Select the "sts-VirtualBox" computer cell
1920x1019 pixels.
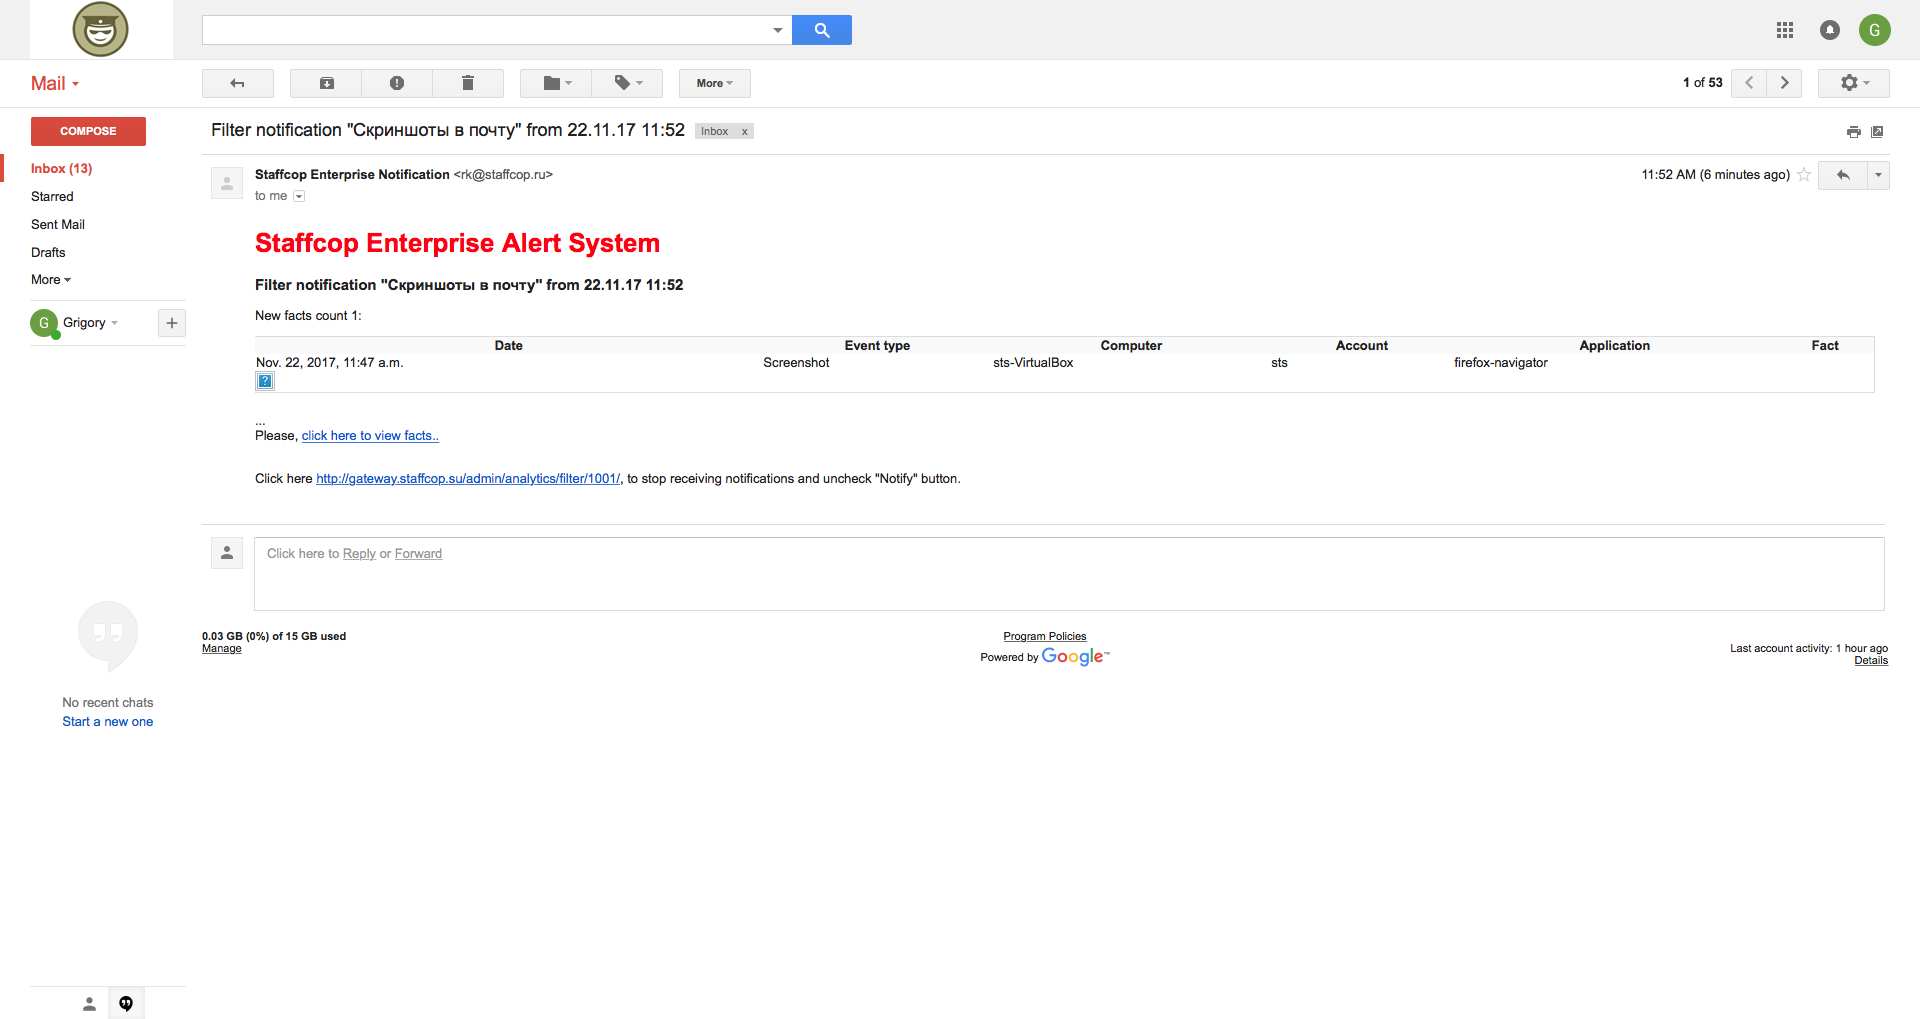[x=1033, y=363]
